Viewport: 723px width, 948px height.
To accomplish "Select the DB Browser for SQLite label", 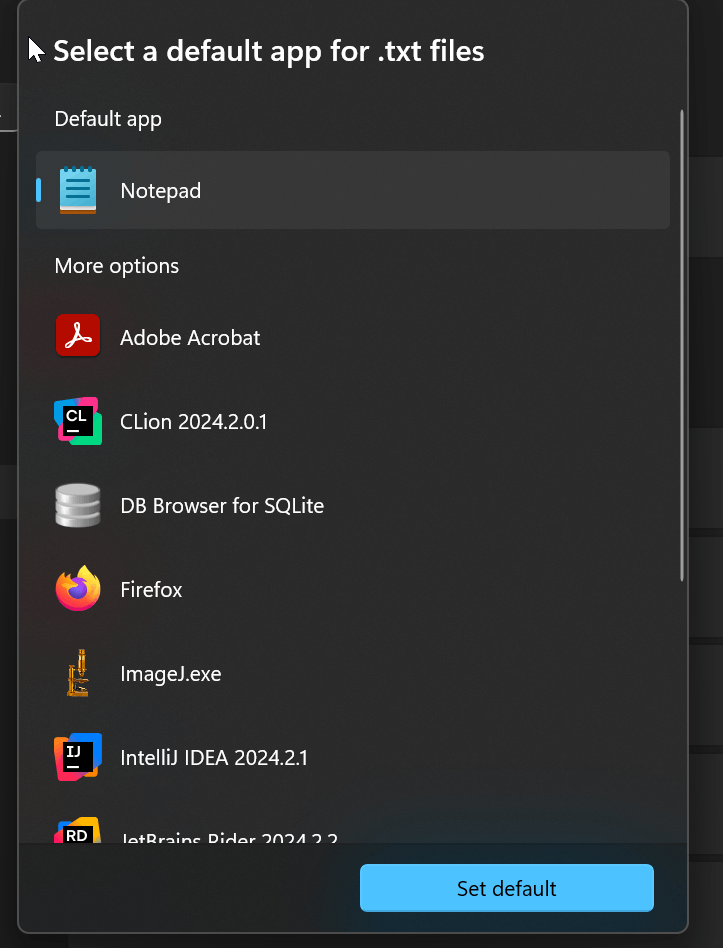I will (x=222, y=505).
